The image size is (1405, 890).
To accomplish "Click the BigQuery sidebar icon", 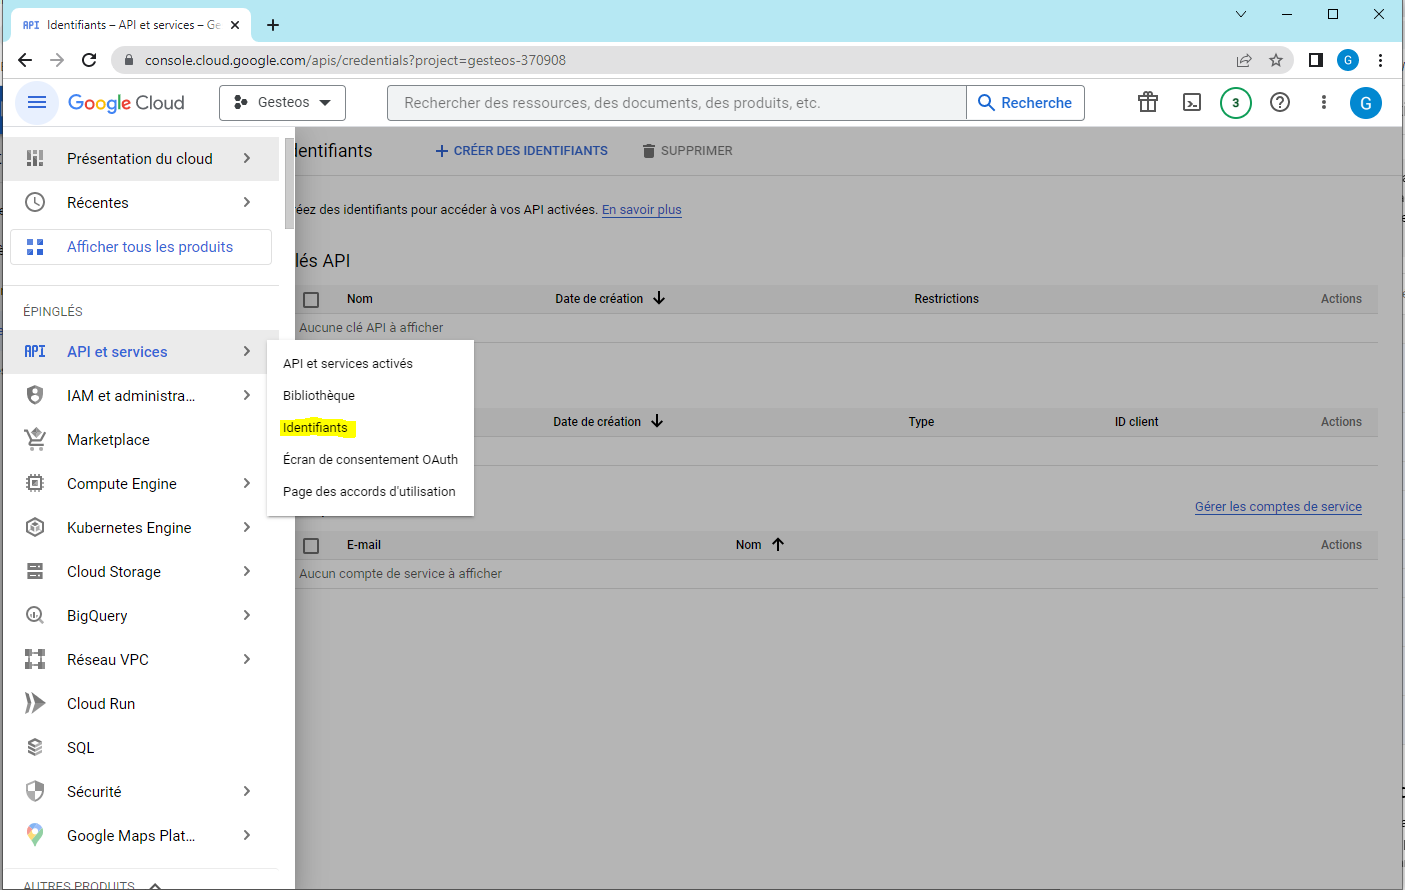I will pyautogui.click(x=35, y=616).
